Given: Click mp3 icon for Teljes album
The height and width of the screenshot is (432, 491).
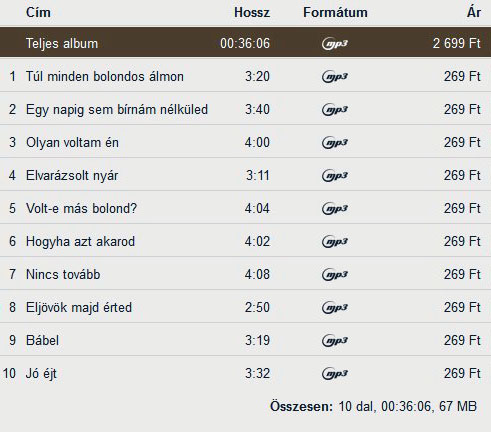Looking at the screenshot, I should point(335,44).
